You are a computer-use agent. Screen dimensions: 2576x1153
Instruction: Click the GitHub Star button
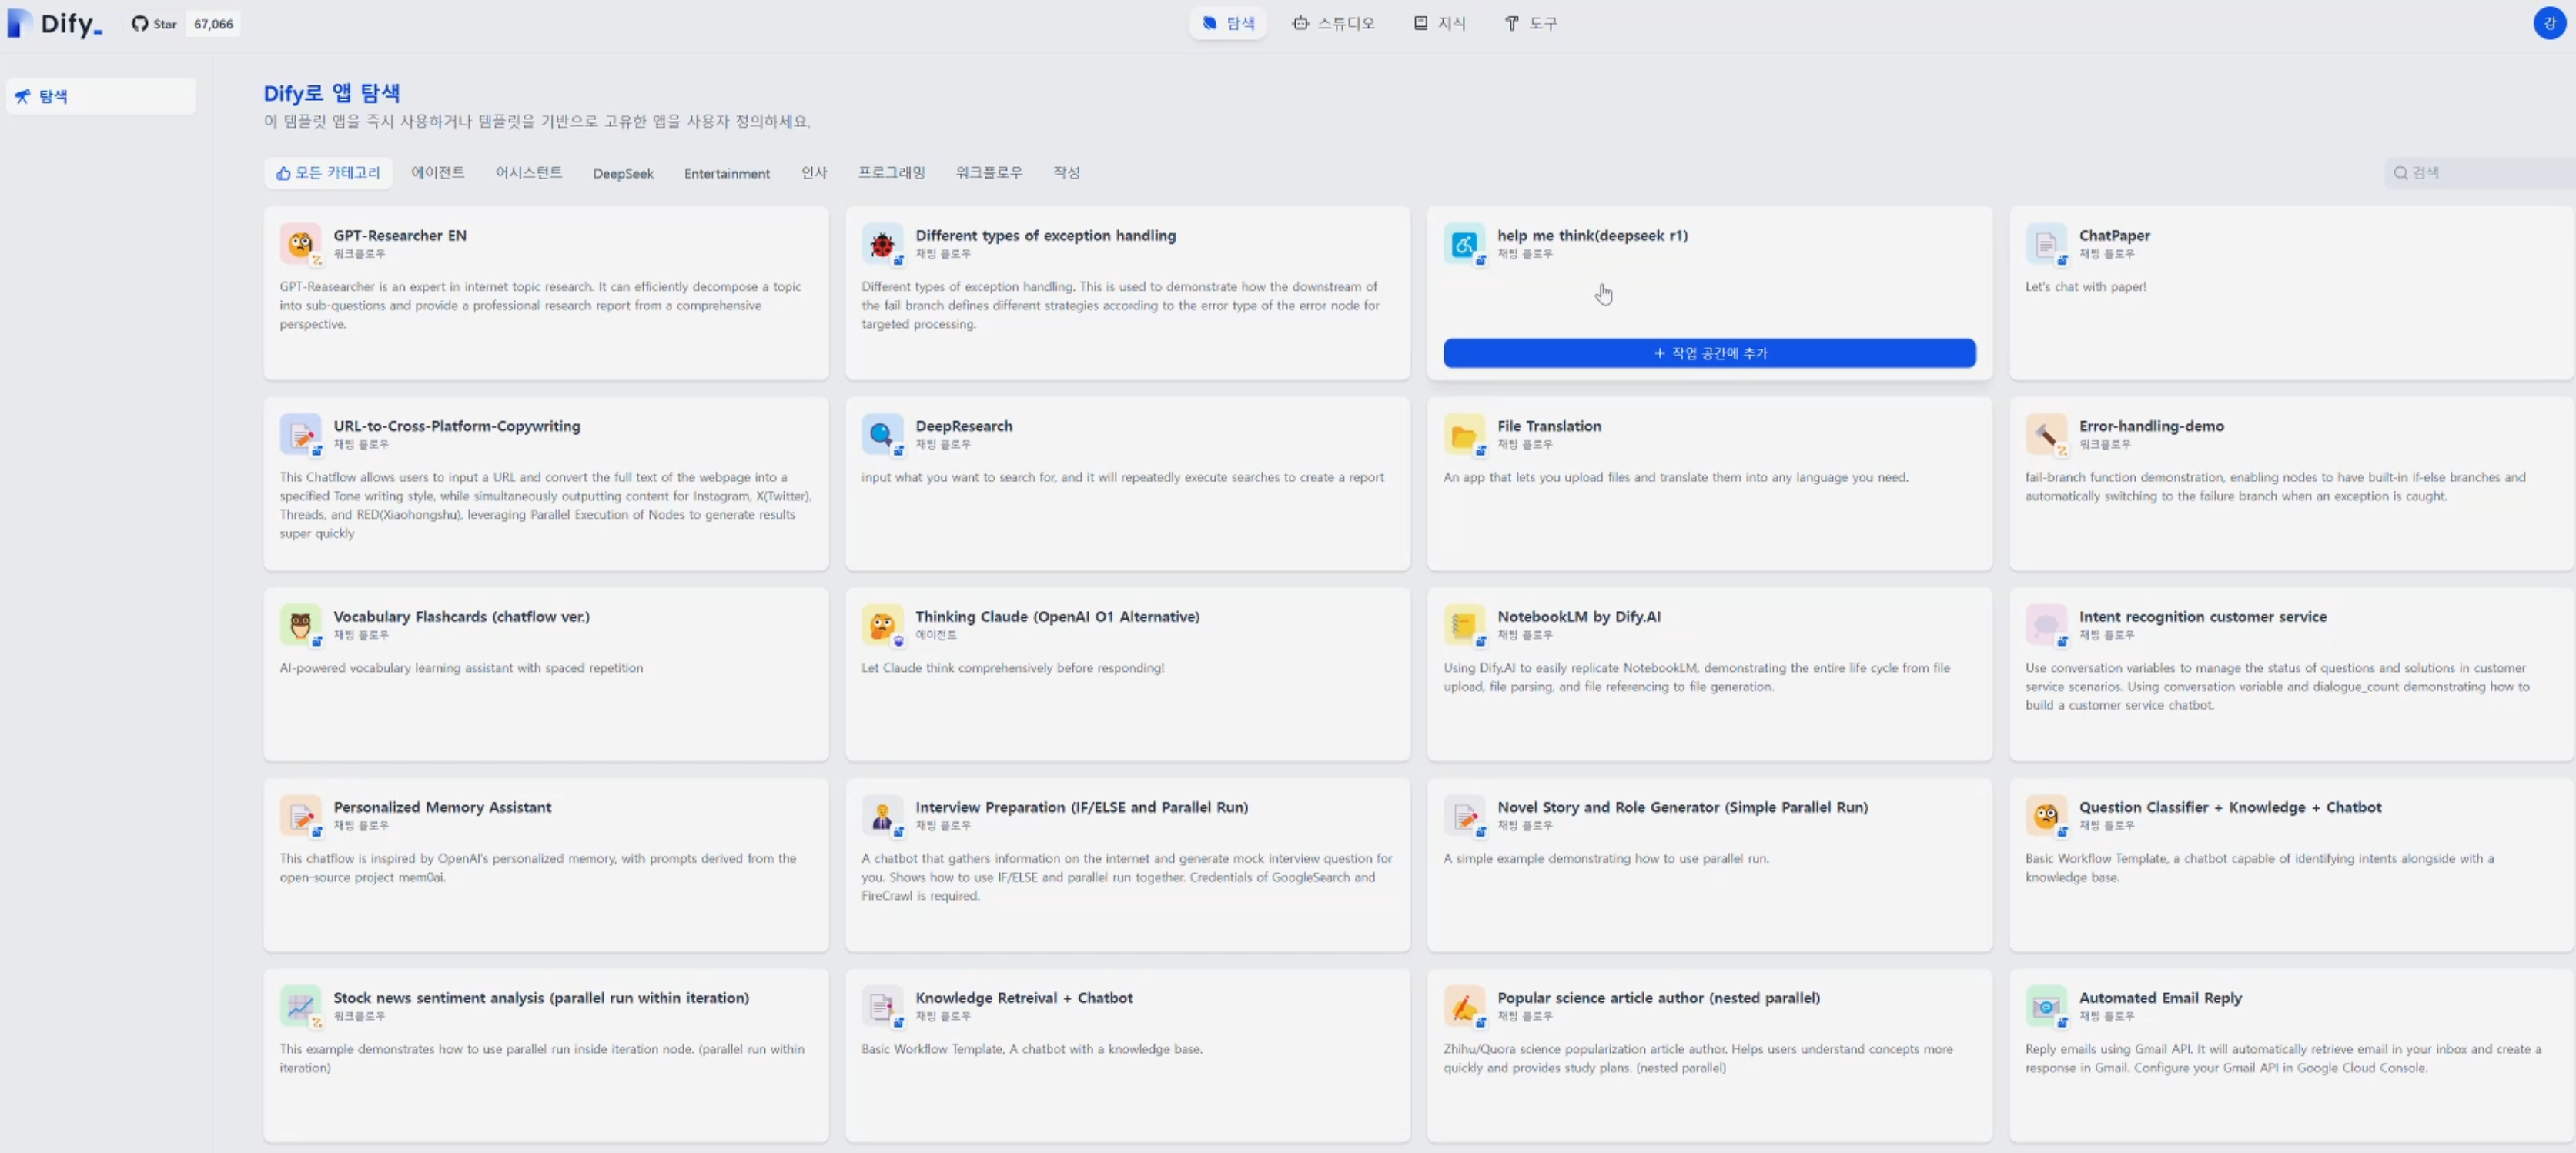click(x=155, y=24)
